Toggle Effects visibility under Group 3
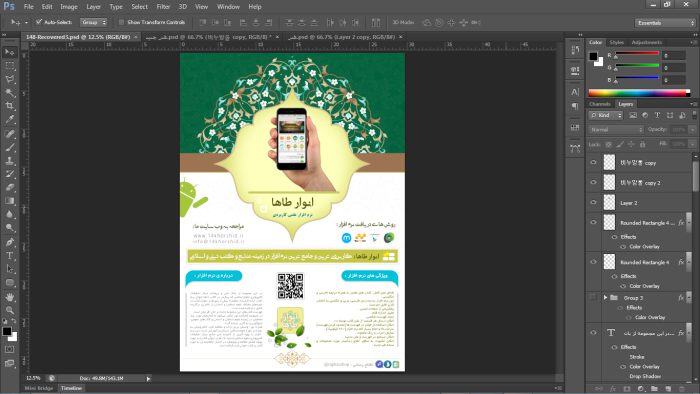The width and height of the screenshot is (700, 394). 620,308
